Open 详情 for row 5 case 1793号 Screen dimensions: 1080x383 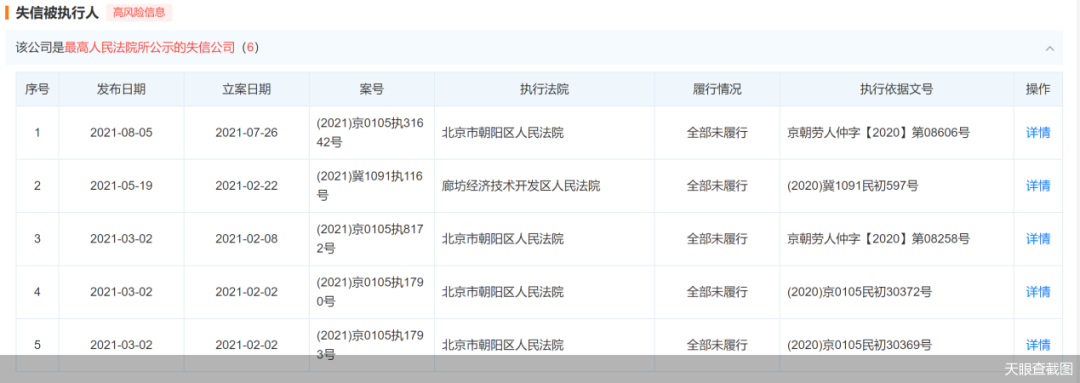1038,345
